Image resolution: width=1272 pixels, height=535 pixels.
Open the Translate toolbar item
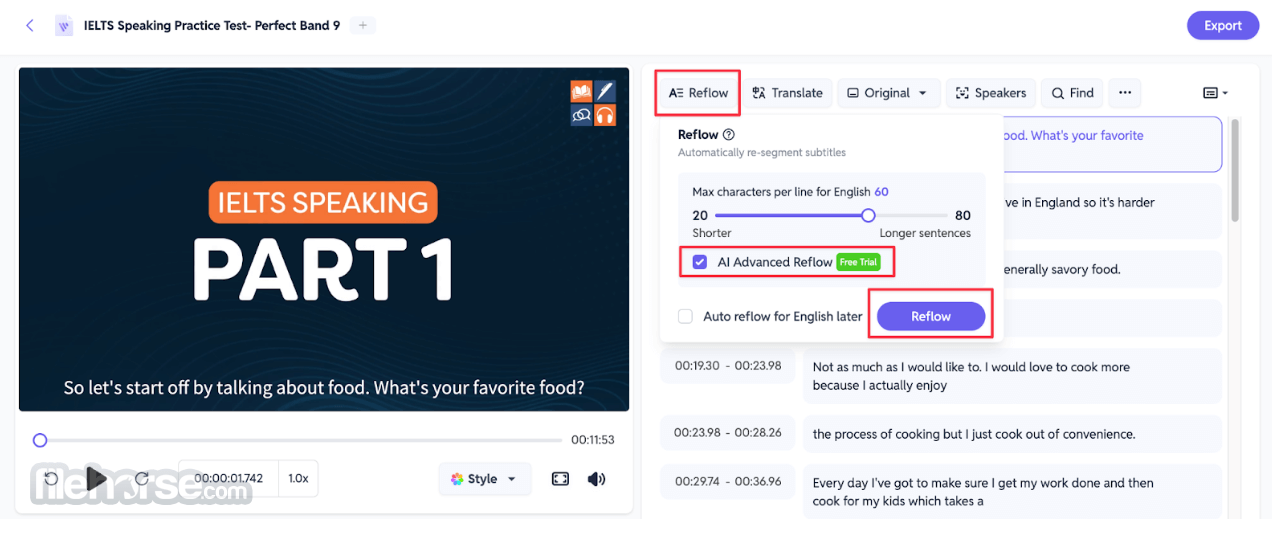(x=787, y=93)
